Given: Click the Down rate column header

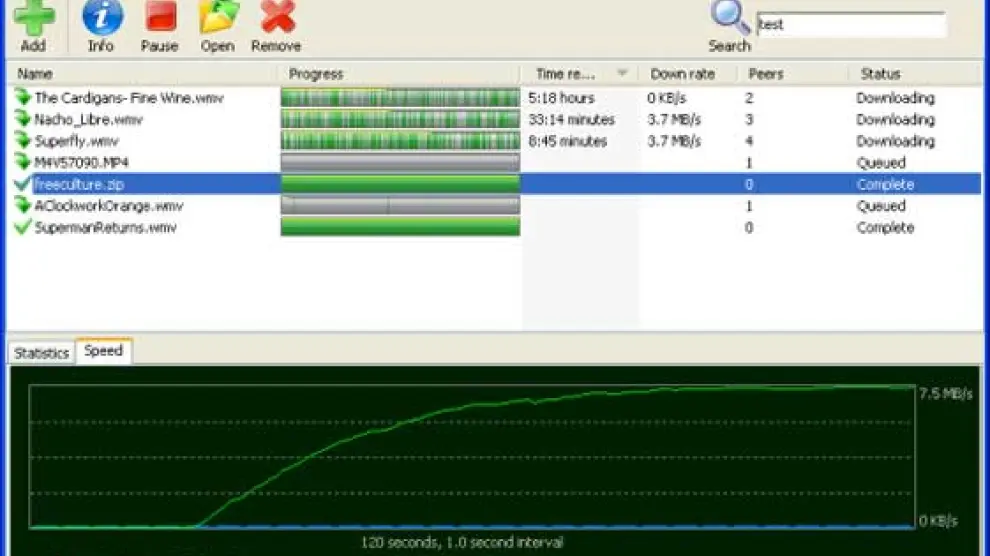Looking at the screenshot, I should (x=682, y=74).
